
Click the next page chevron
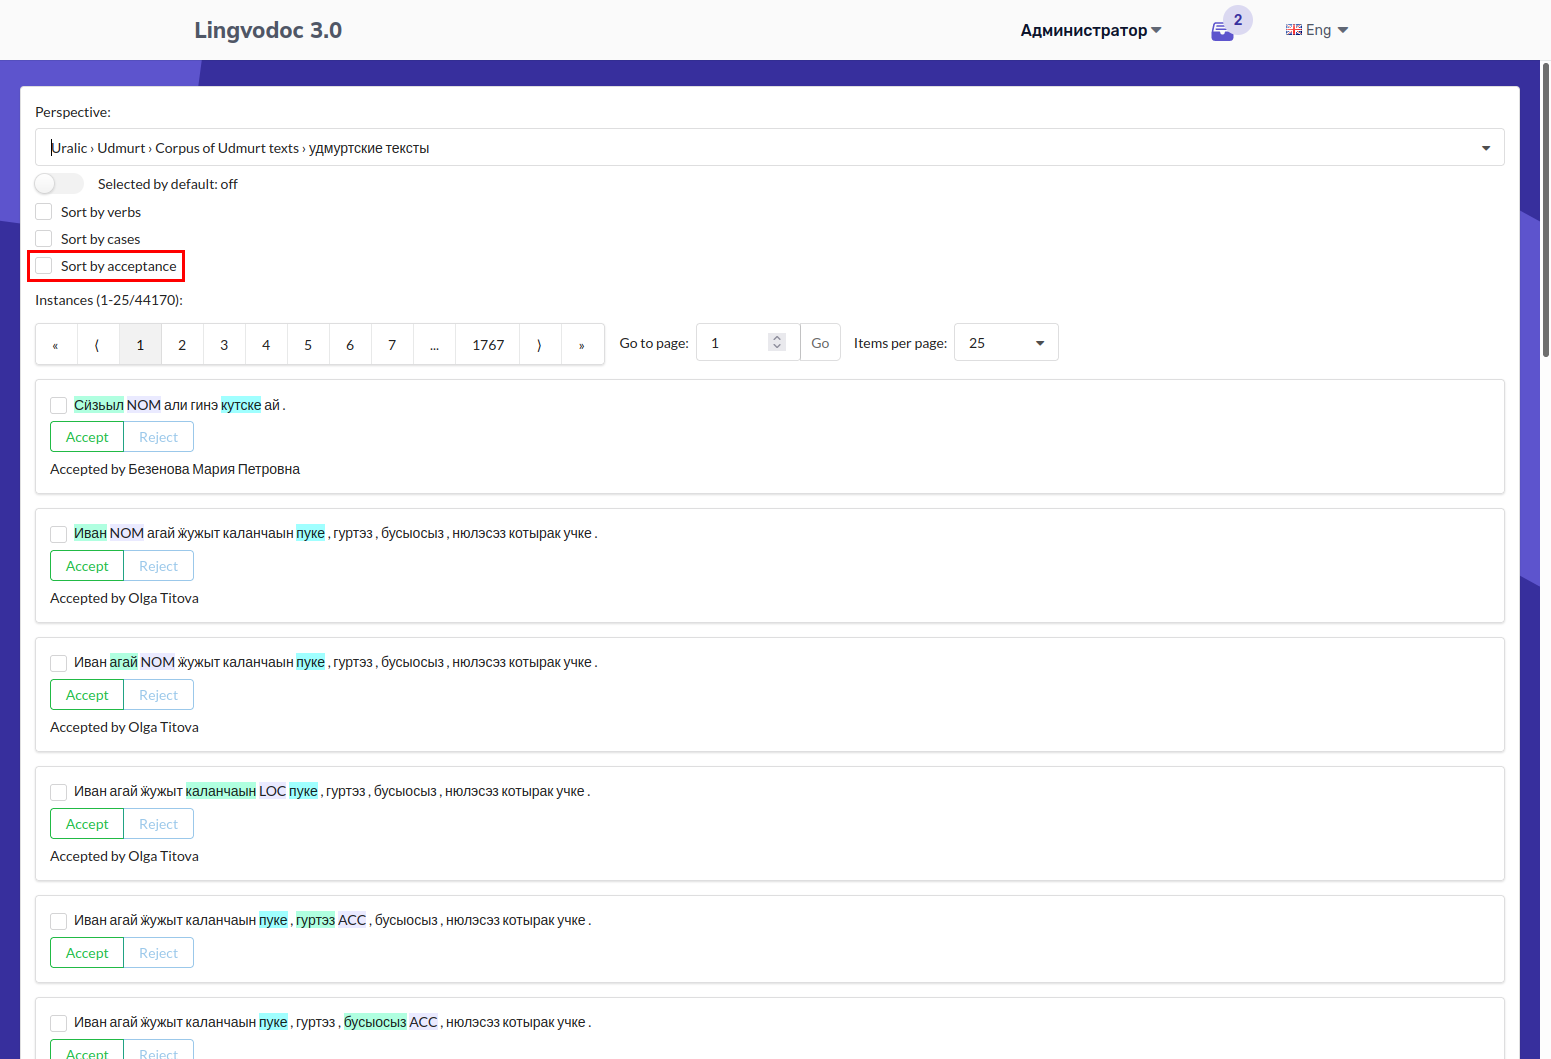click(x=539, y=344)
